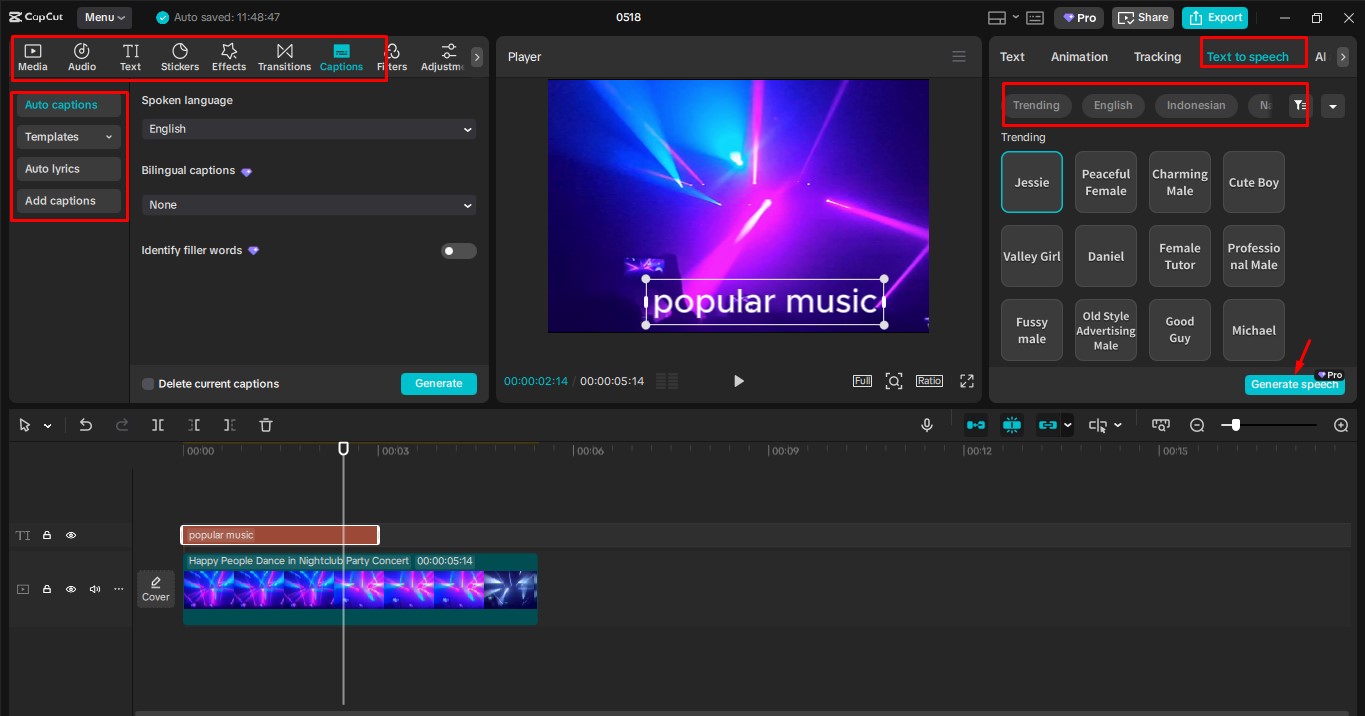1365x716 pixels.
Task: Expand the Bilingual captions dropdown
Action: point(307,204)
